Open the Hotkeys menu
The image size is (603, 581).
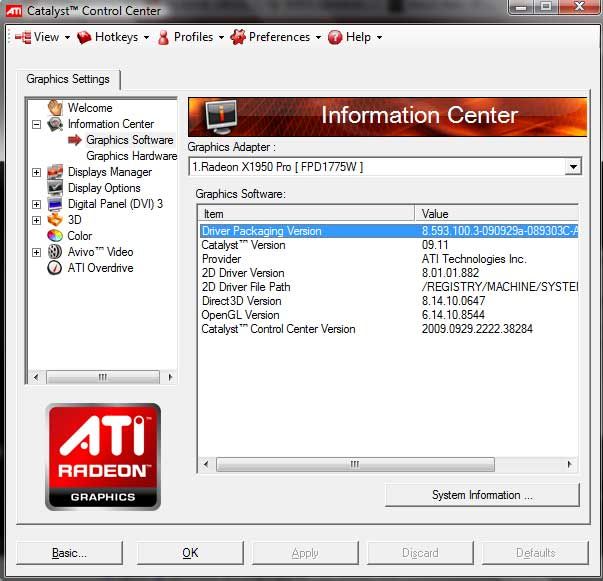tap(113, 37)
